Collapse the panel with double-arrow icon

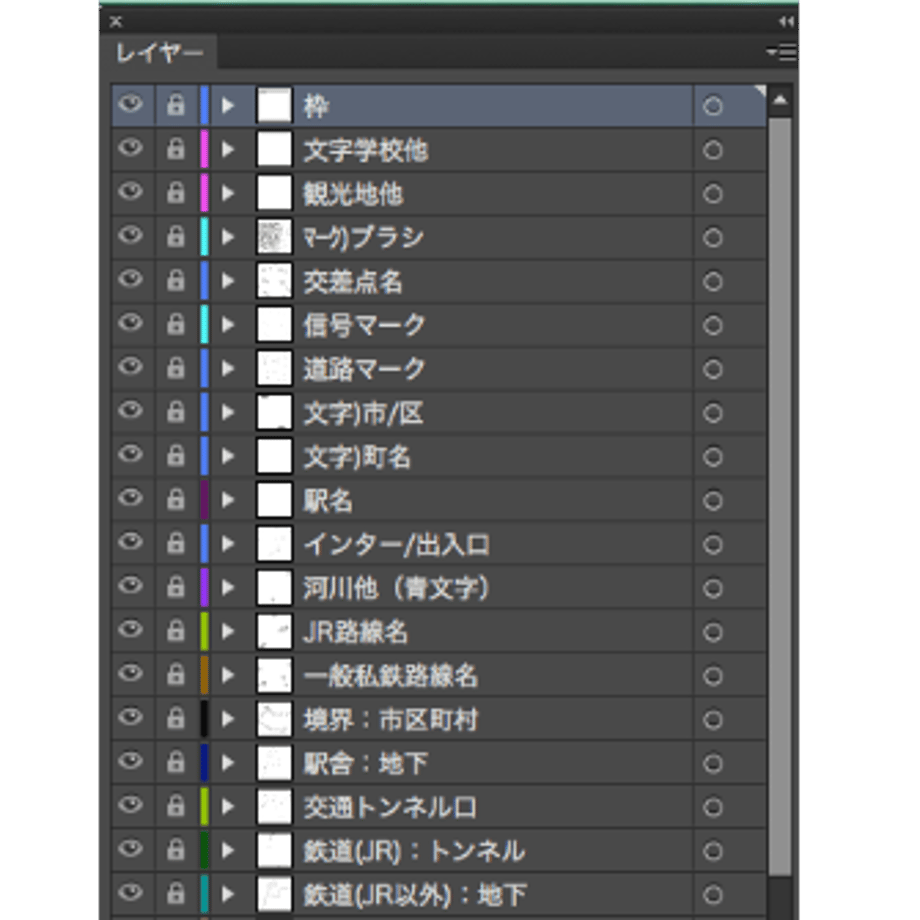(786, 22)
